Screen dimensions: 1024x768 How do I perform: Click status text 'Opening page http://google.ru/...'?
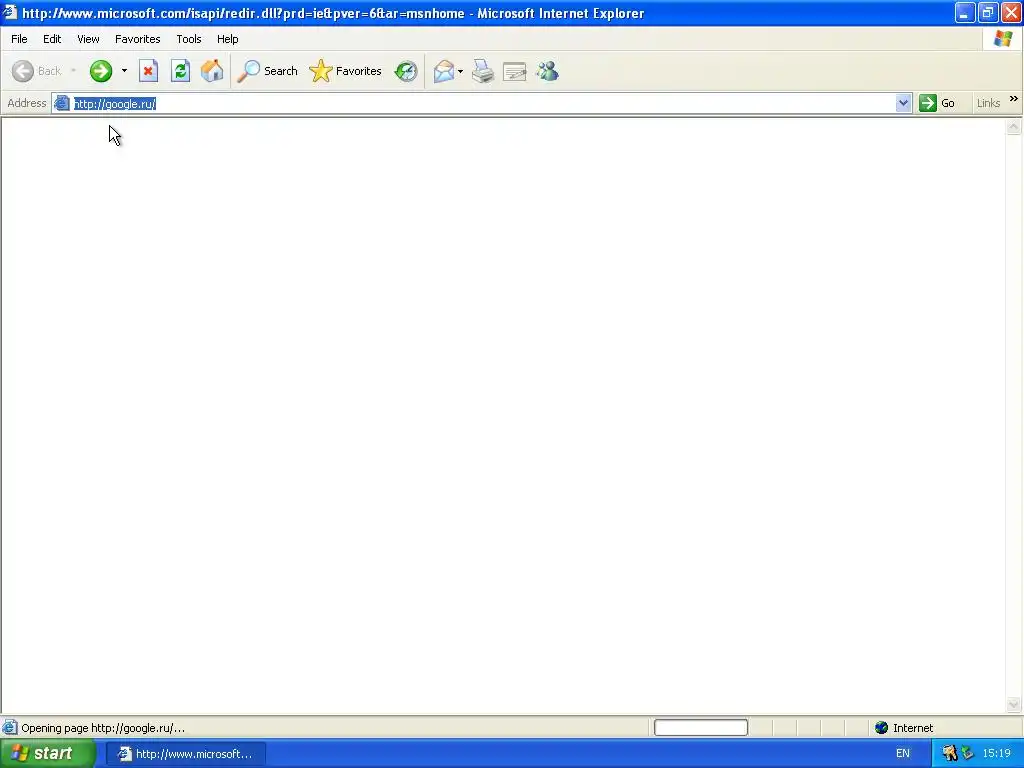[x=103, y=728]
